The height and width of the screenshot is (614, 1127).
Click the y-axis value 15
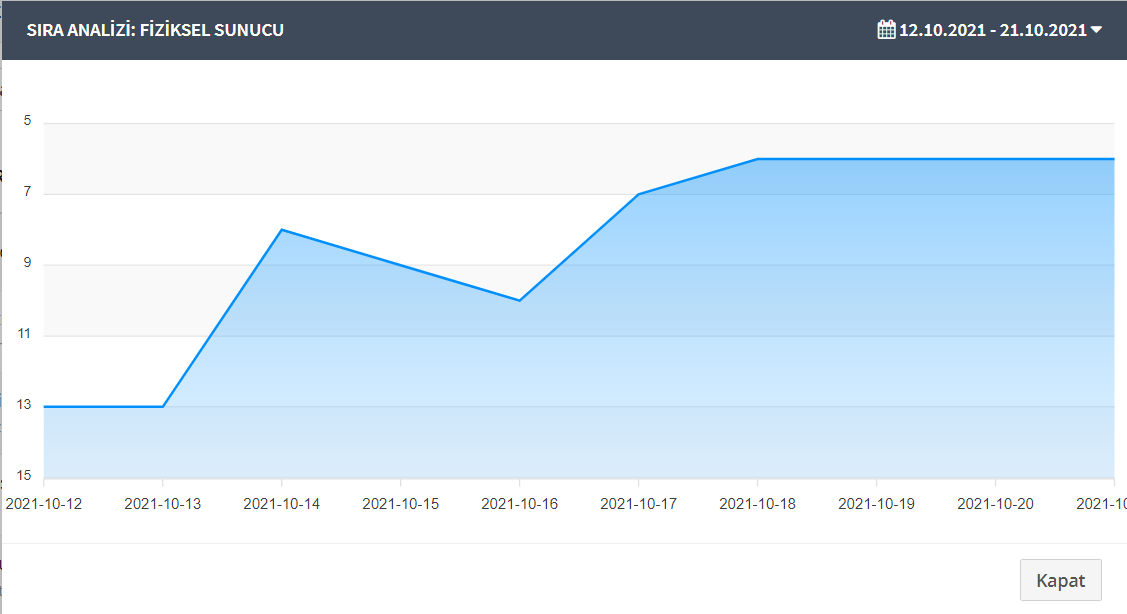click(24, 475)
